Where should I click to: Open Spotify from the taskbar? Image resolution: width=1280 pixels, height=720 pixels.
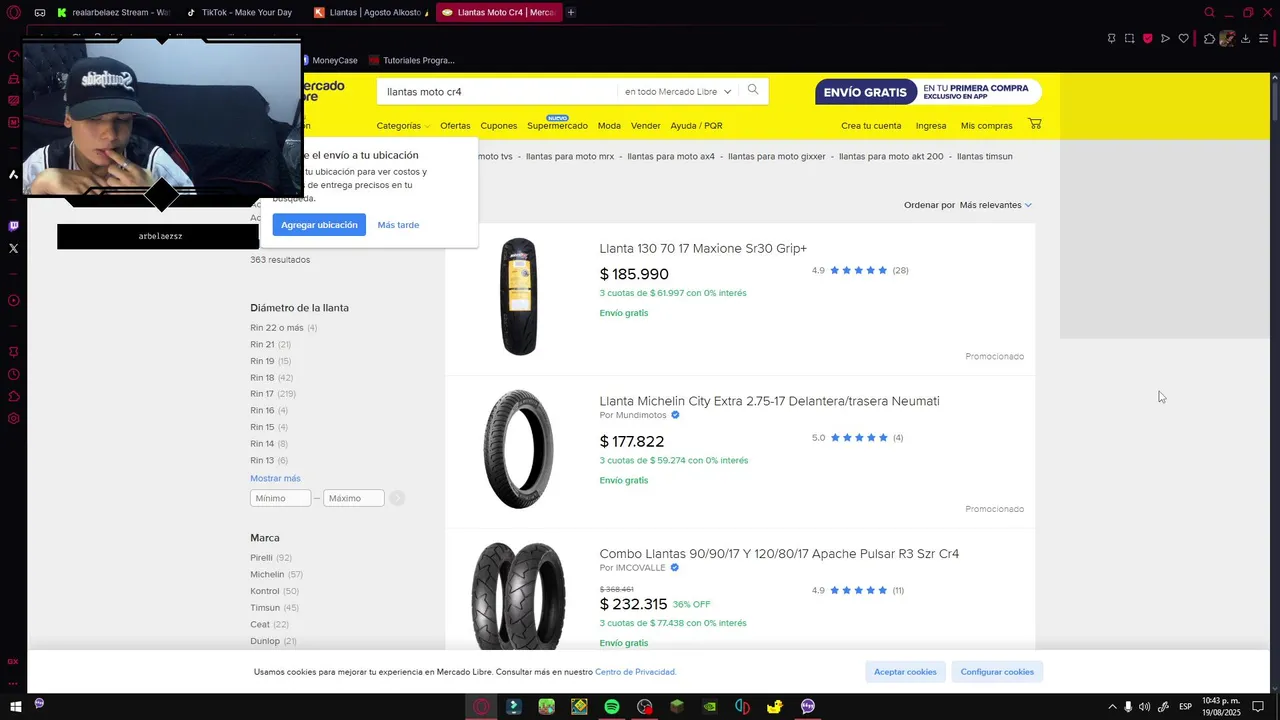point(611,707)
